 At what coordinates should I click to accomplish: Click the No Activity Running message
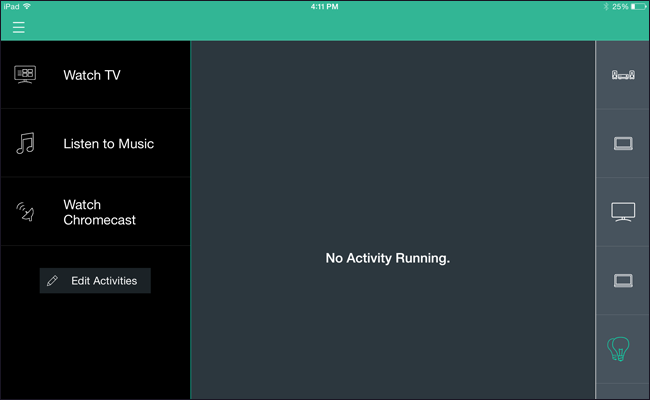pos(388,258)
